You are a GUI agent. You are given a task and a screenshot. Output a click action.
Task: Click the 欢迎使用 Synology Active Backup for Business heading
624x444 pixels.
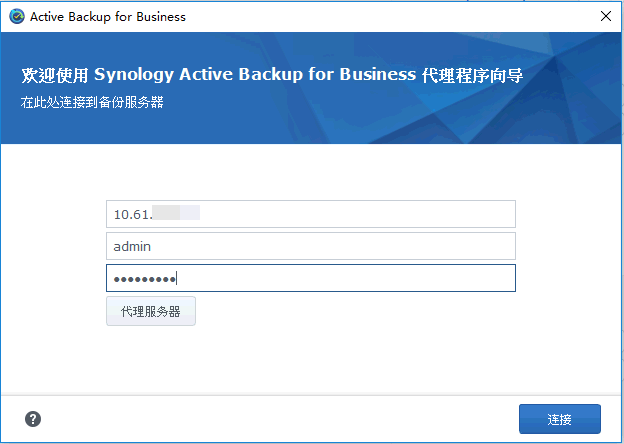pos(272,75)
